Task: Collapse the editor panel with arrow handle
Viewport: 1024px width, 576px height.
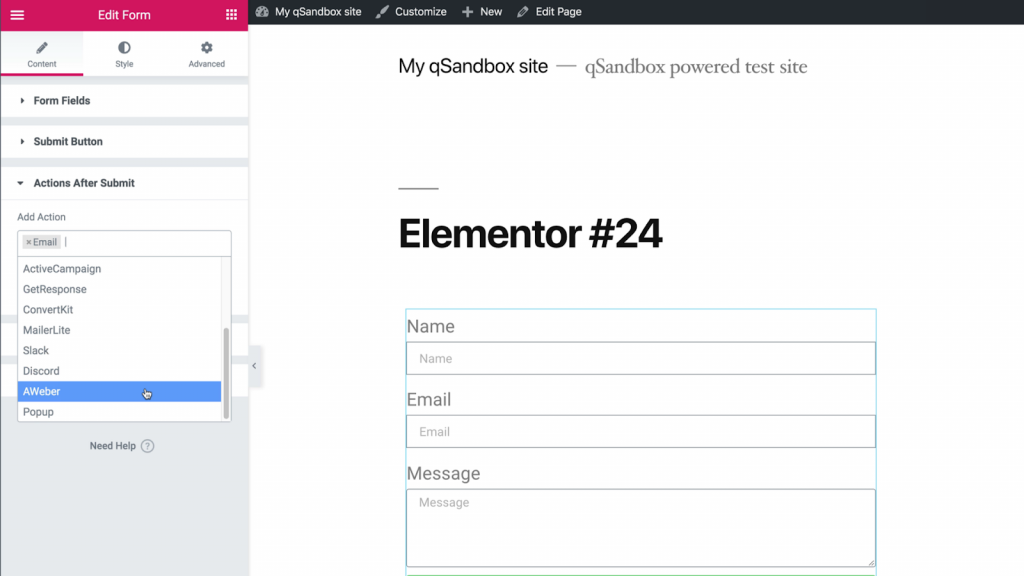Action: click(254, 366)
